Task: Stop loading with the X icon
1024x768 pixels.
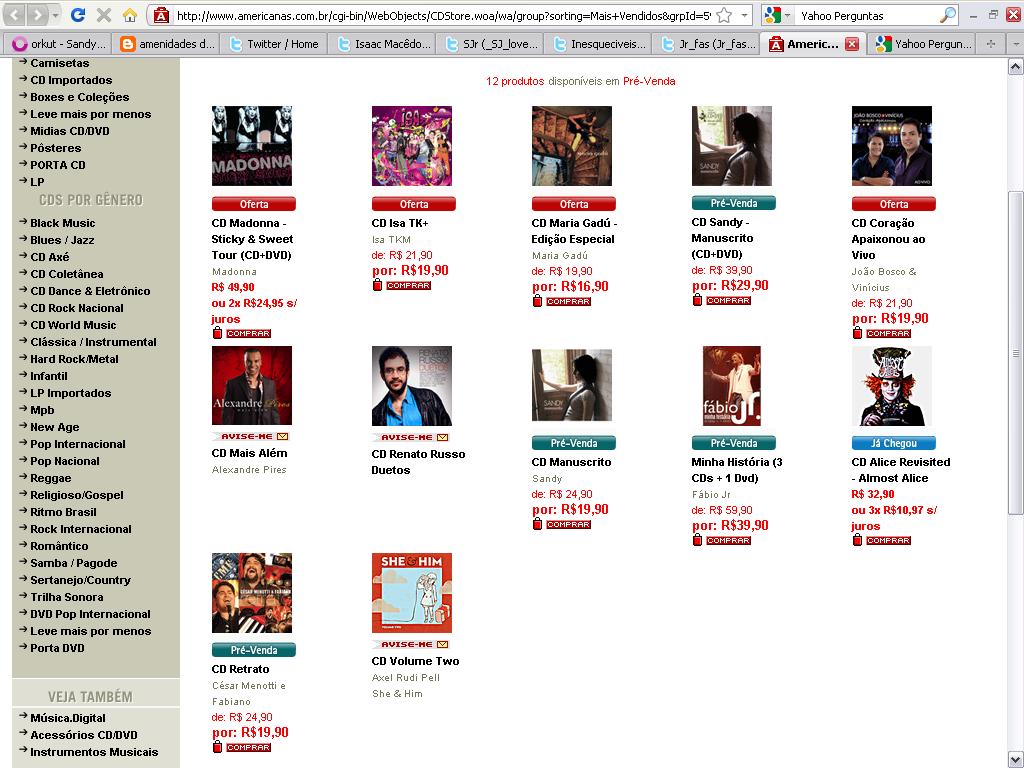Action: 103,14
